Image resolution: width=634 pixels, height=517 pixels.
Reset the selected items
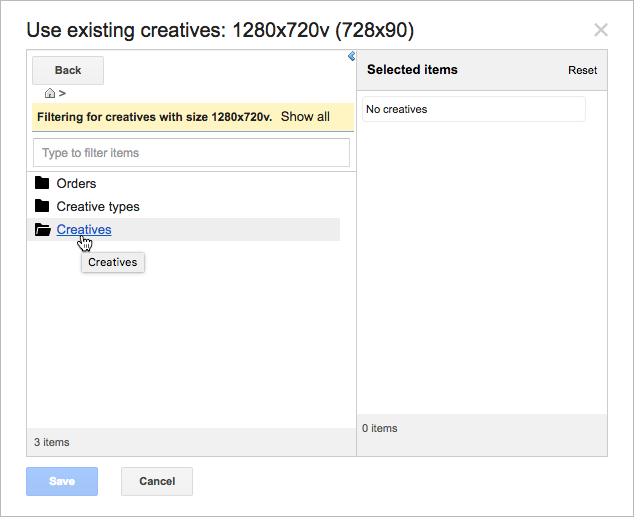[x=582, y=70]
